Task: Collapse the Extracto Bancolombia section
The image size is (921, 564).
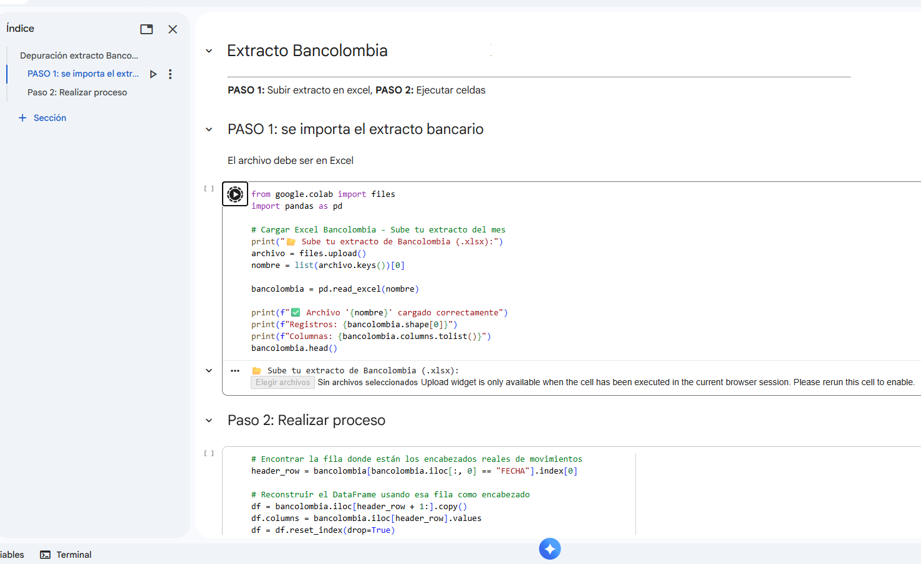Action: (209, 51)
